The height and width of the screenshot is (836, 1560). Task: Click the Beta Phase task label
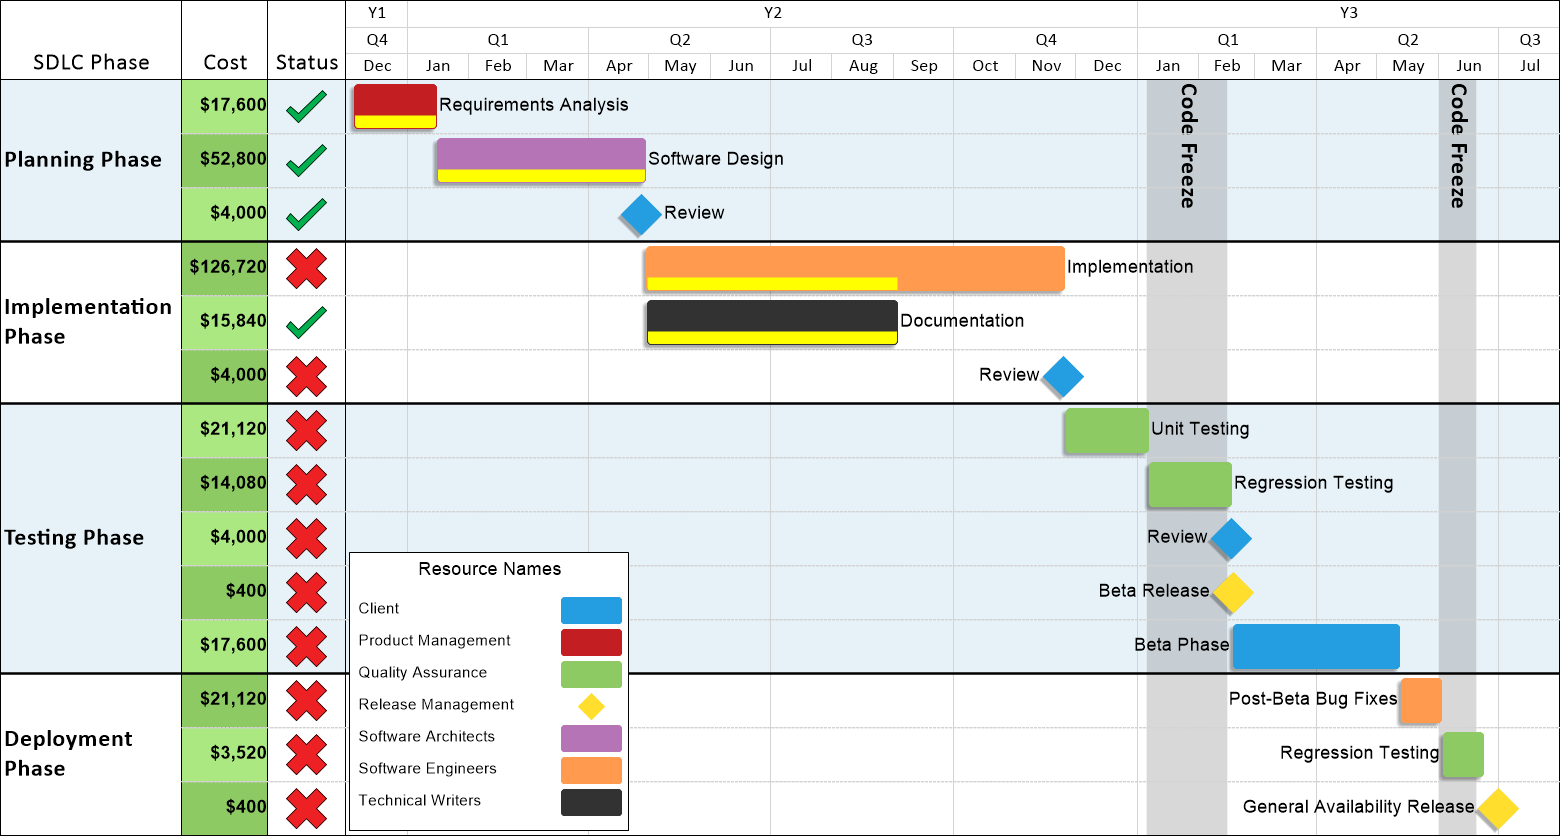[x=1181, y=645]
